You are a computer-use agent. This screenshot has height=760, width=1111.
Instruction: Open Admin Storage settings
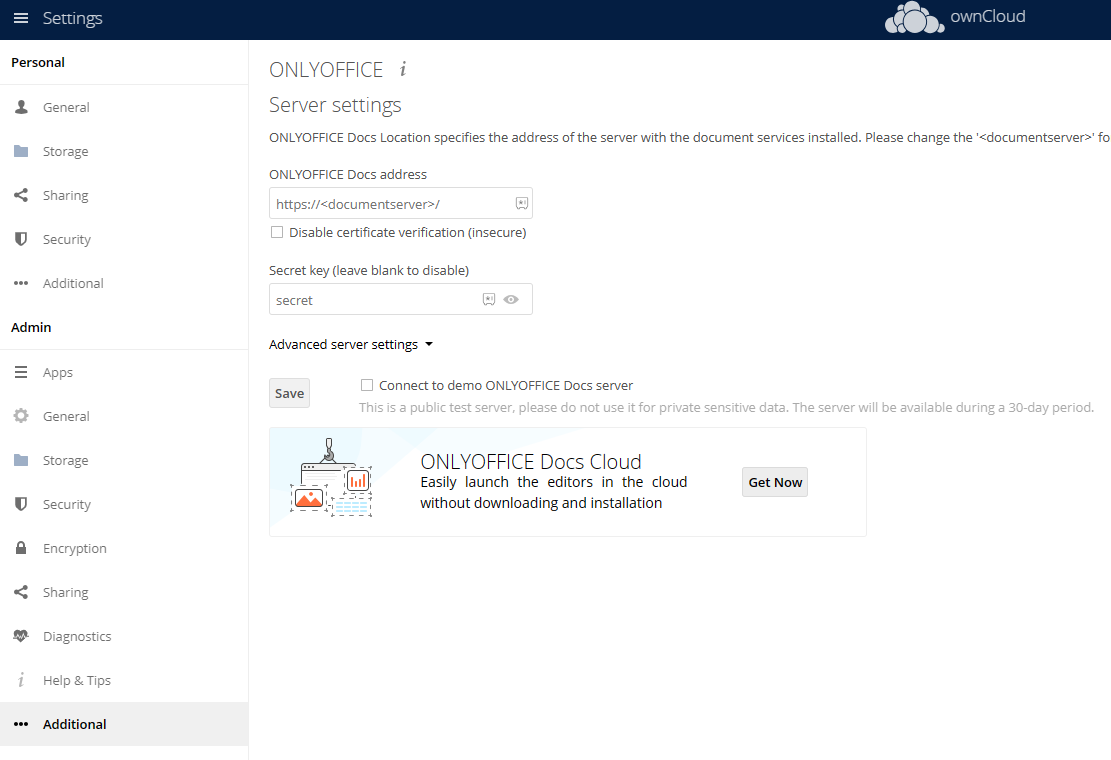pos(65,460)
